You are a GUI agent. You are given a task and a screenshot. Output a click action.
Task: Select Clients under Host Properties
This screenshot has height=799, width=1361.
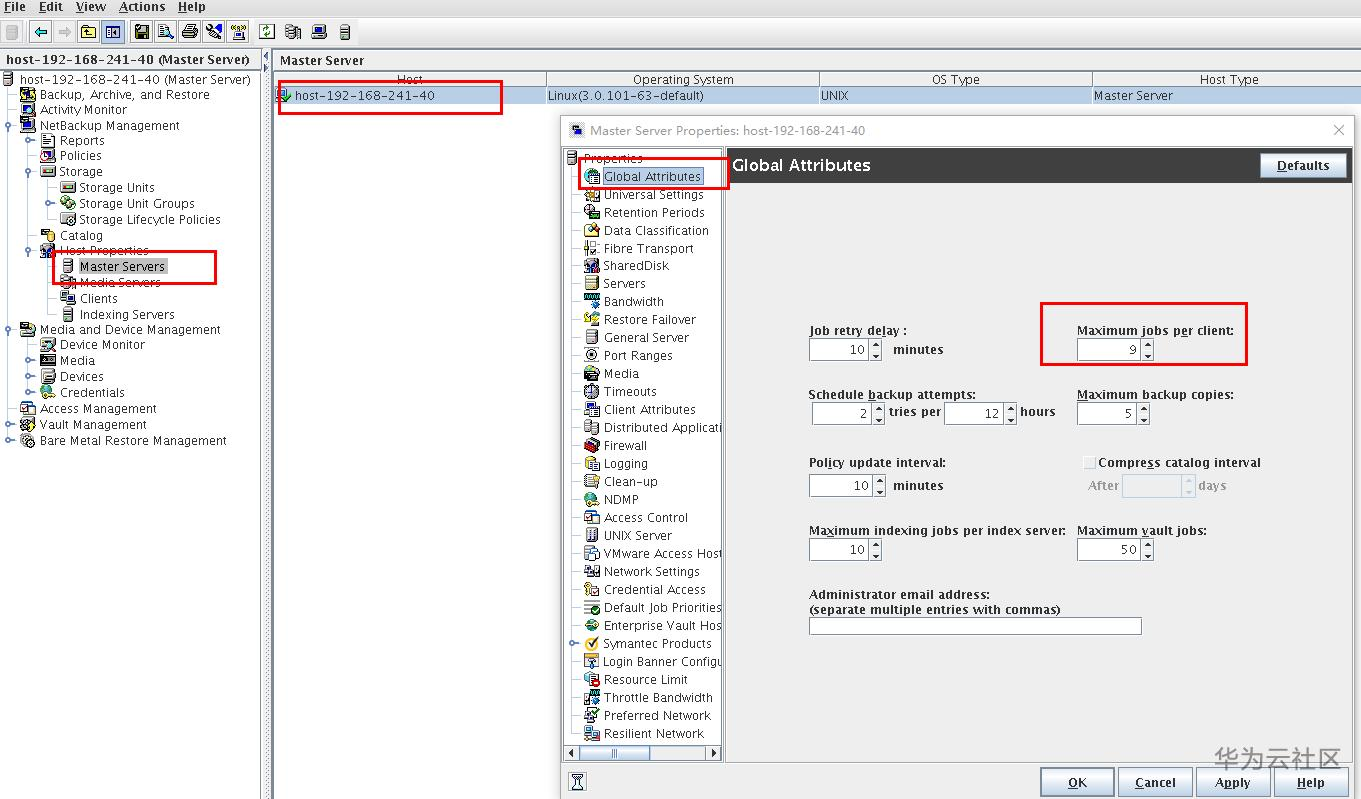[98, 299]
